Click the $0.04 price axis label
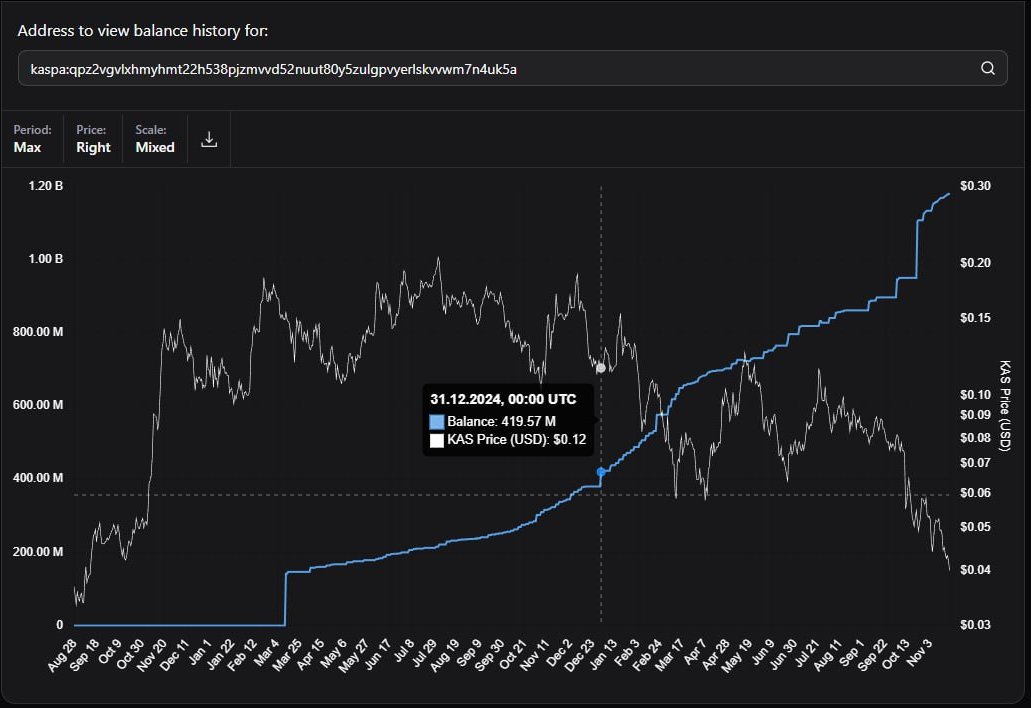 975,570
